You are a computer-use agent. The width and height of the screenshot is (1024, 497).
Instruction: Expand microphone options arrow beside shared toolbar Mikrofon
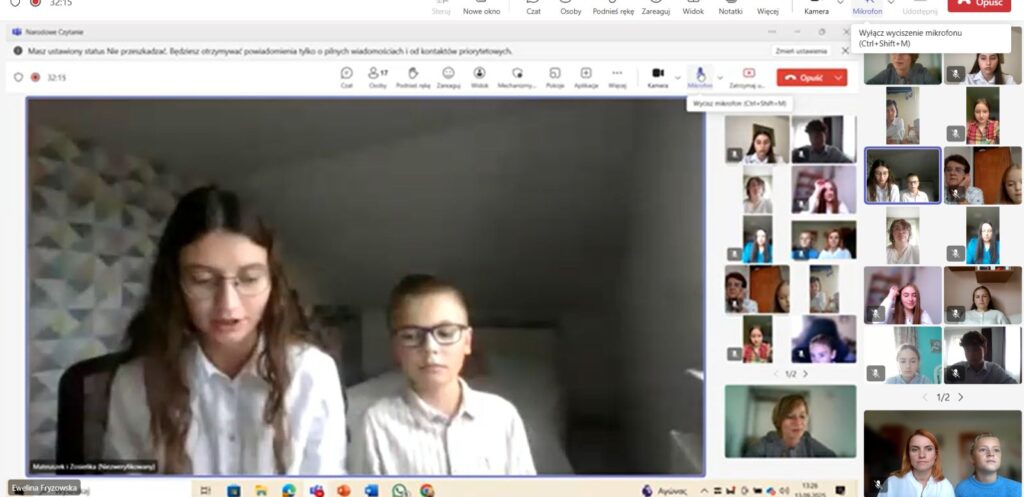click(719, 77)
